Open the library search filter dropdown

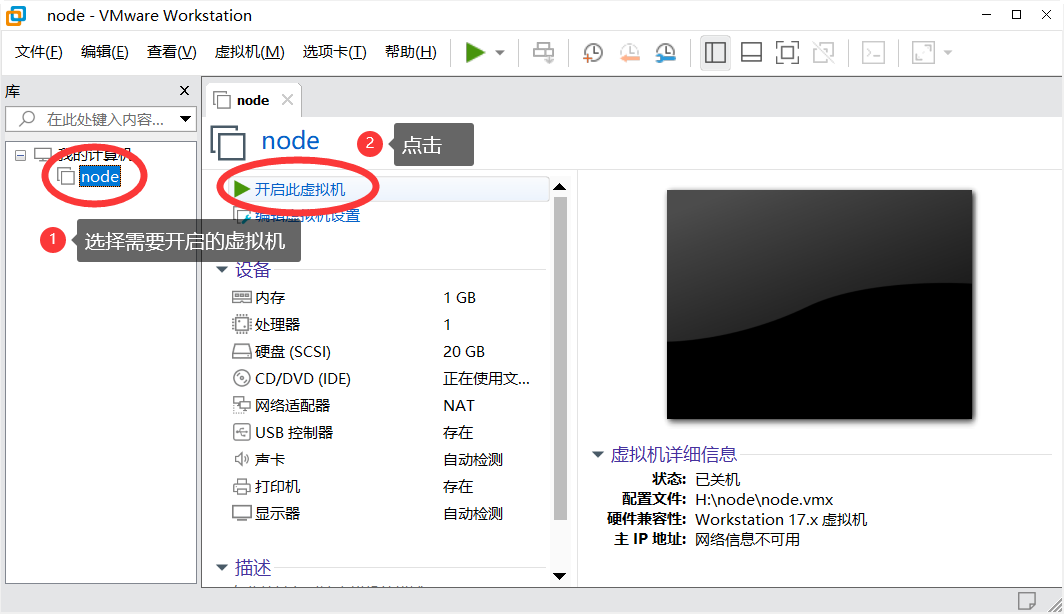(185, 119)
